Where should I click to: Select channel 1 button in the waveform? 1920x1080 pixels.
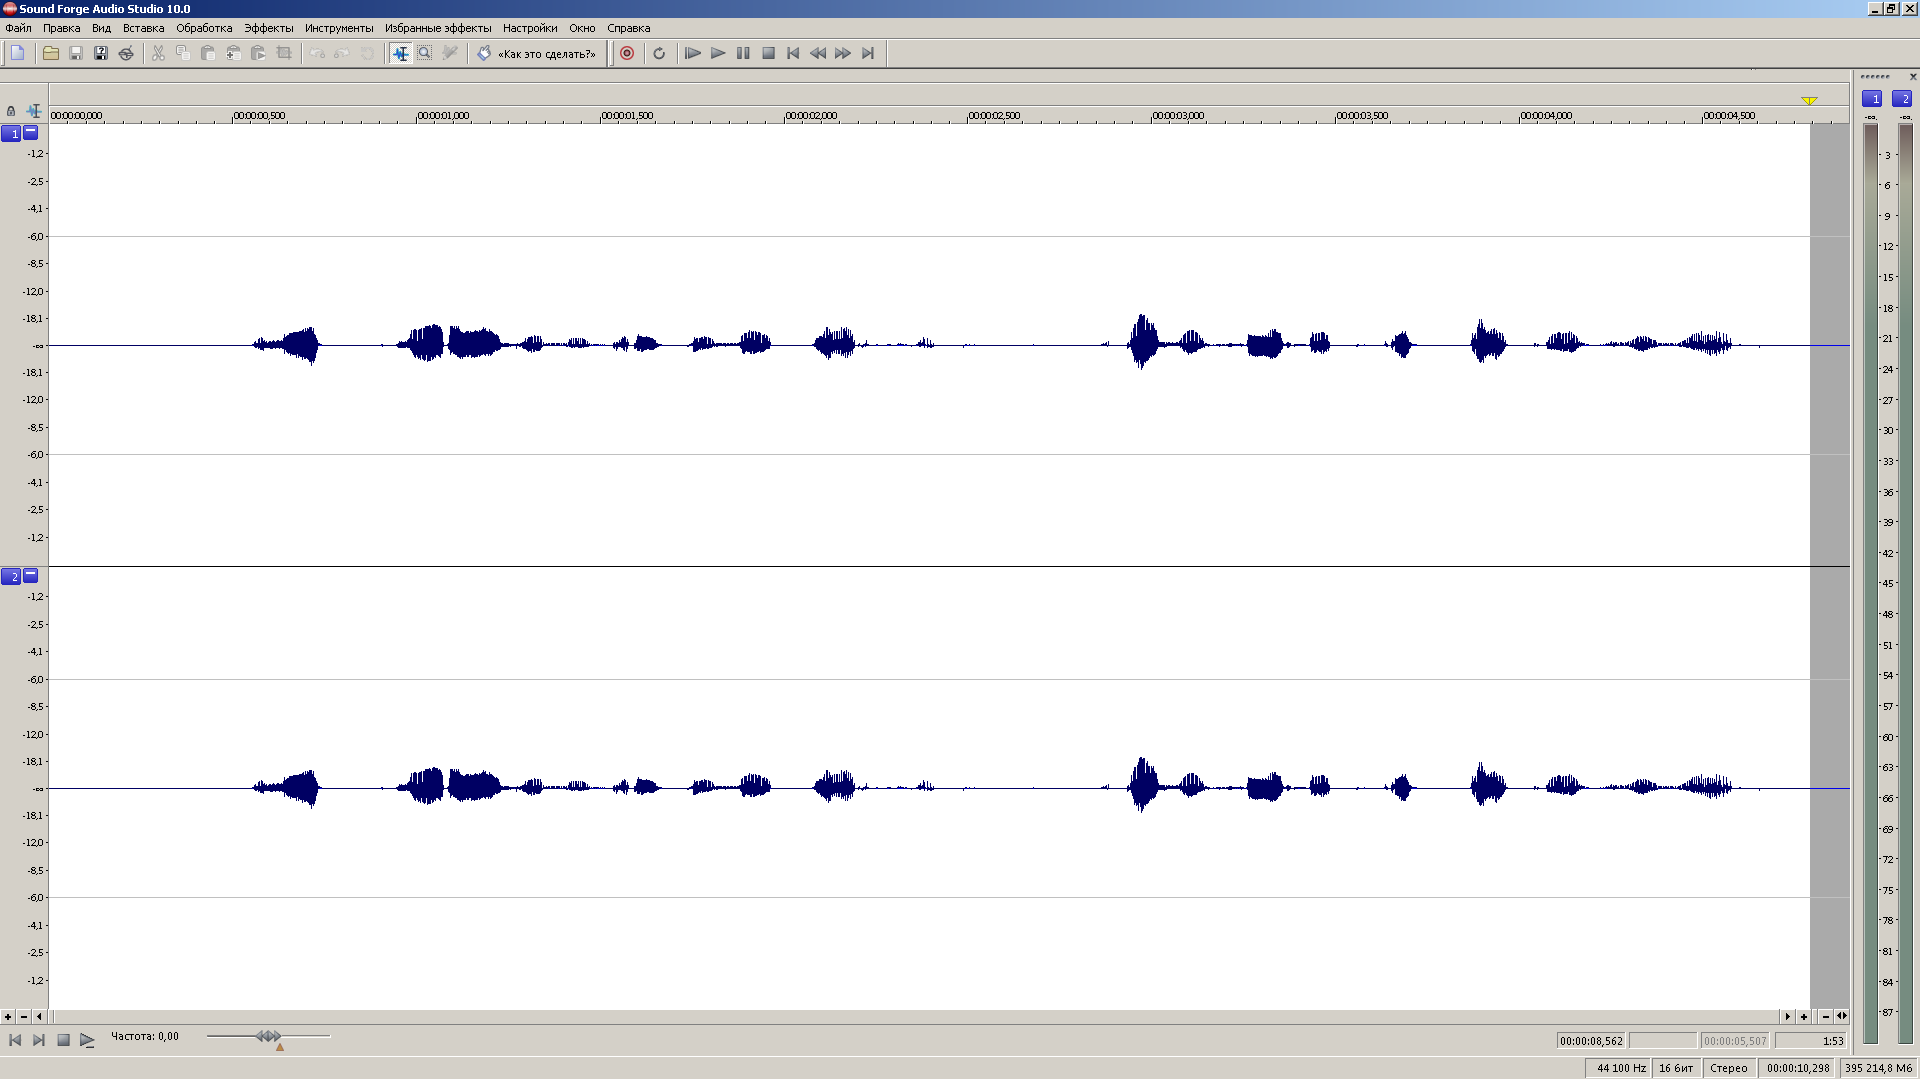(11, 133)
